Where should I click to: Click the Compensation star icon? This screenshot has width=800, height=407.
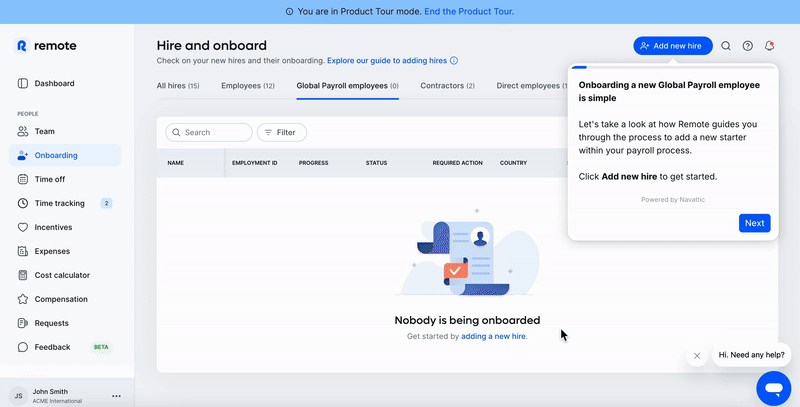coord(22,299)
